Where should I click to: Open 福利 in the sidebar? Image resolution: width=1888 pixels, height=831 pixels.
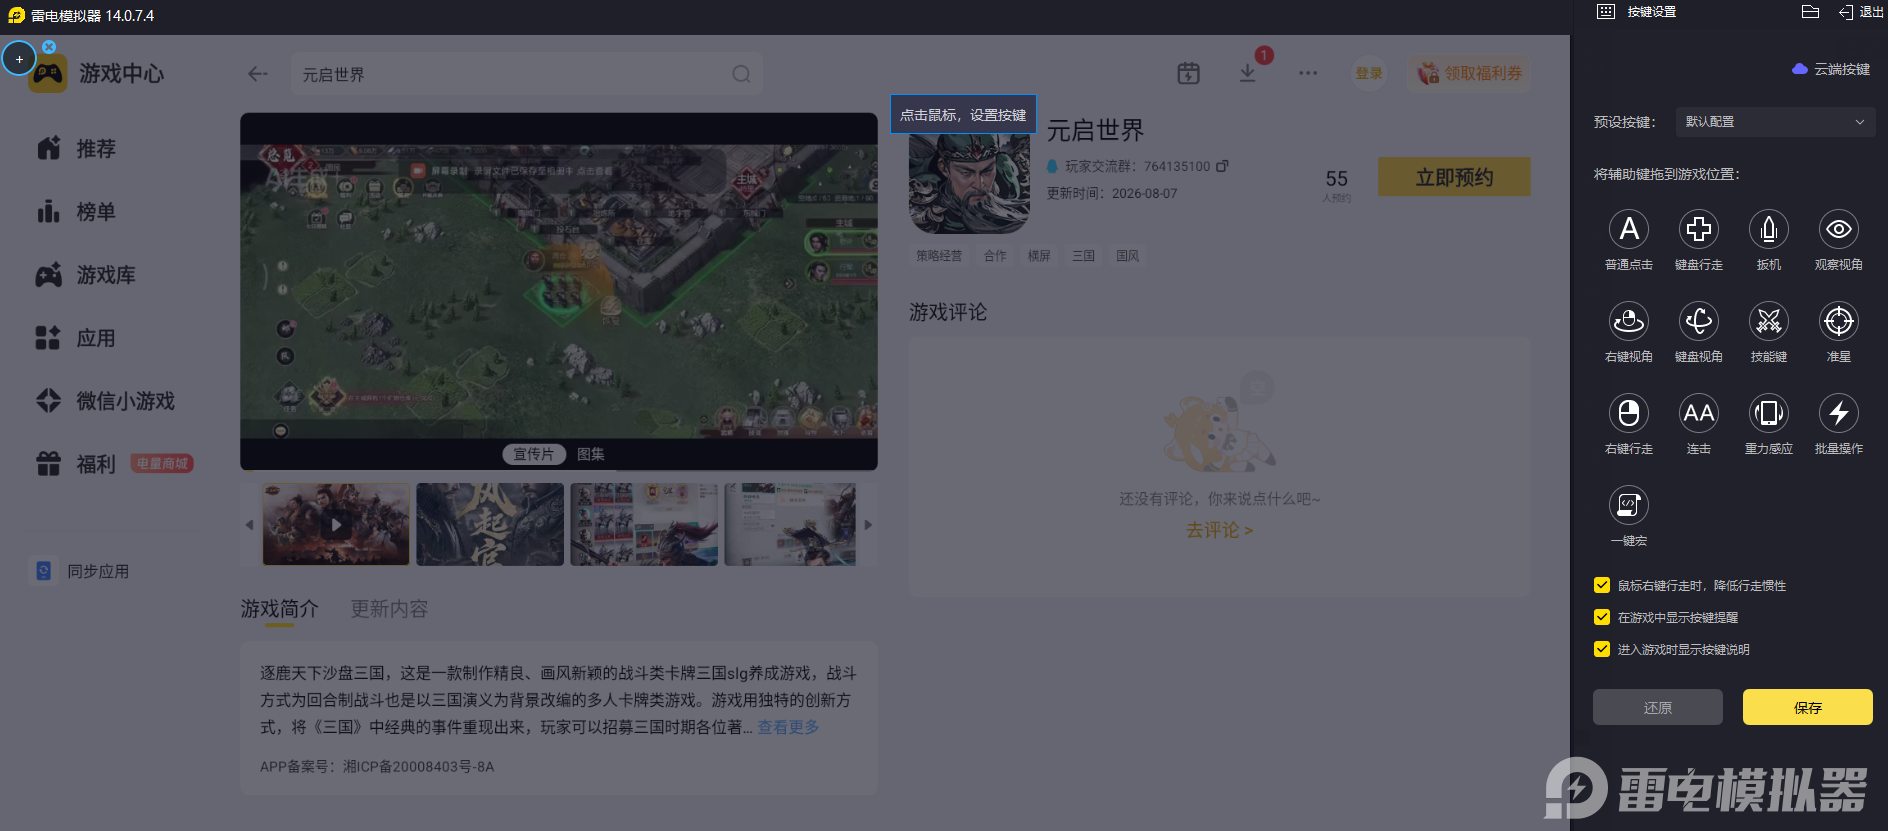click(76, 464)
